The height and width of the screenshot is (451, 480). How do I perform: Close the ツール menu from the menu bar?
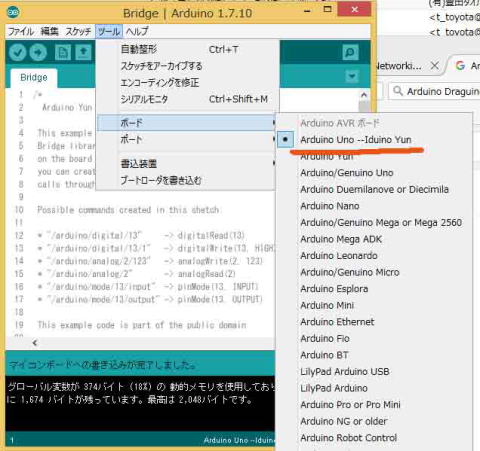click(x=109, y=32)
